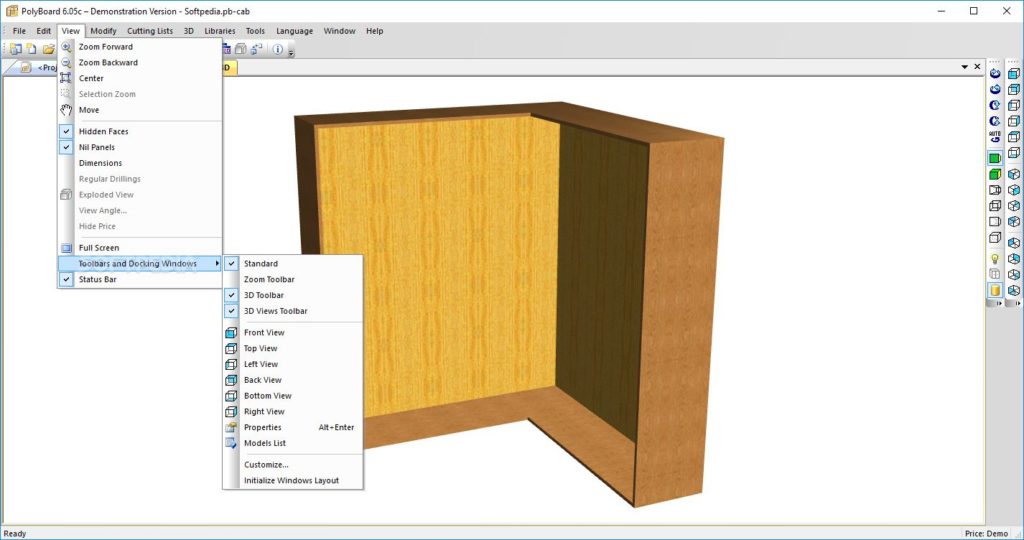Screen dimensions: 1024x540
Task: Uncheck the Standard toolbar
Action: (x=293, y=264)
